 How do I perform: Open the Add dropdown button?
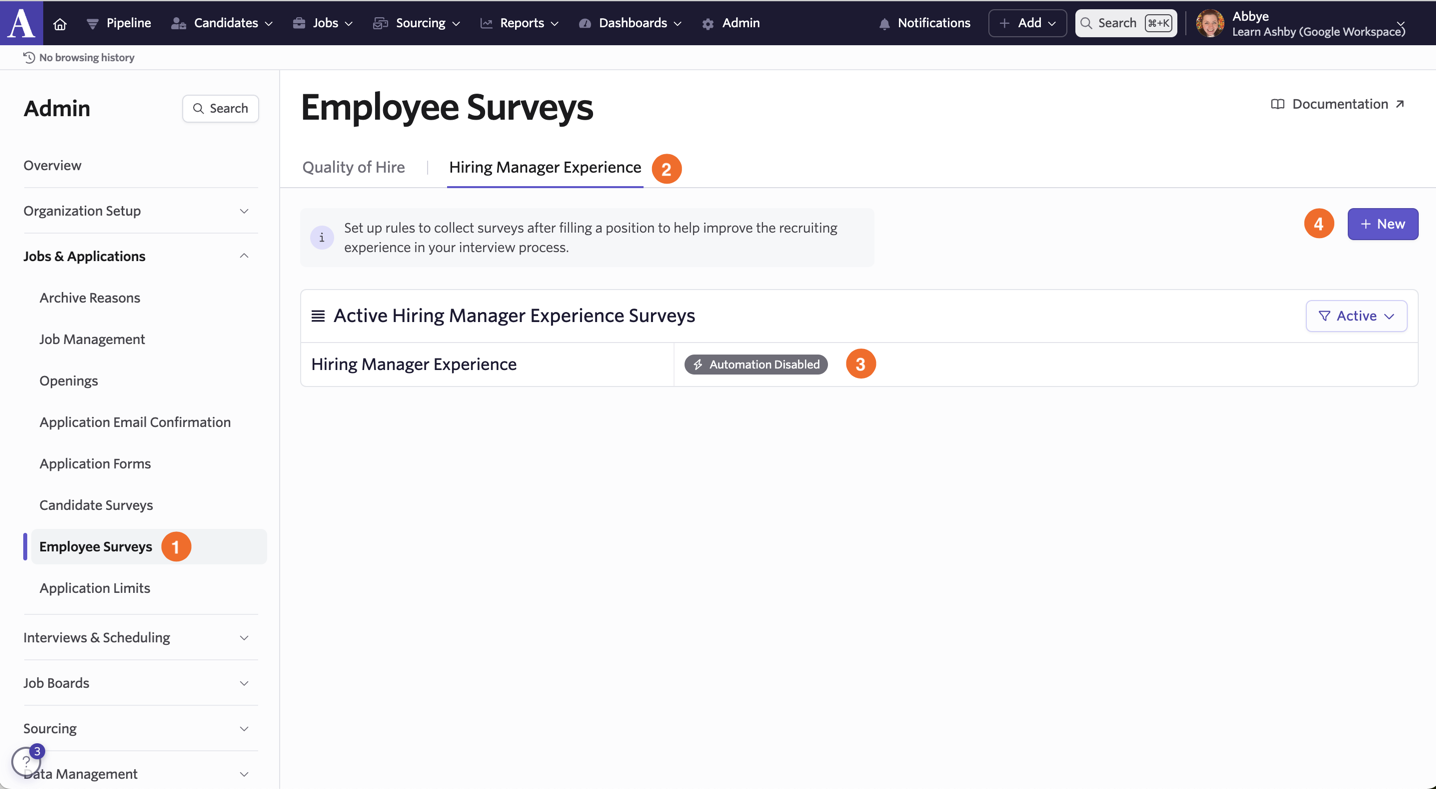[1027, 23]
